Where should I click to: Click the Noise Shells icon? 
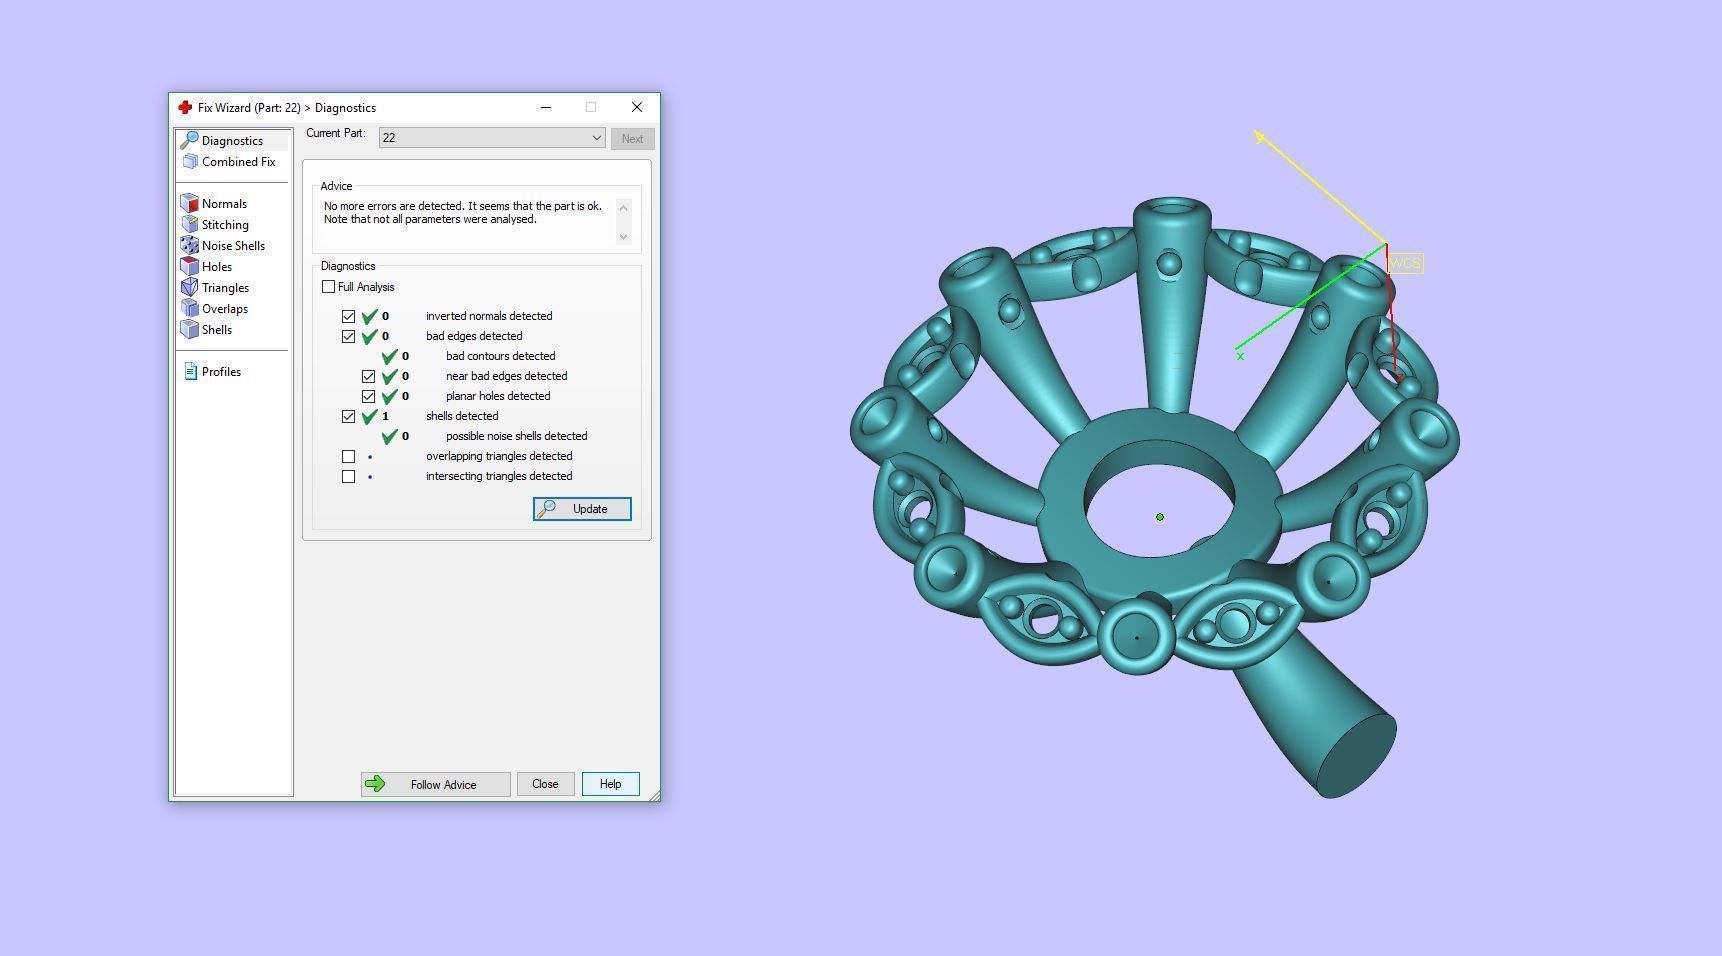tap(190, 245)
